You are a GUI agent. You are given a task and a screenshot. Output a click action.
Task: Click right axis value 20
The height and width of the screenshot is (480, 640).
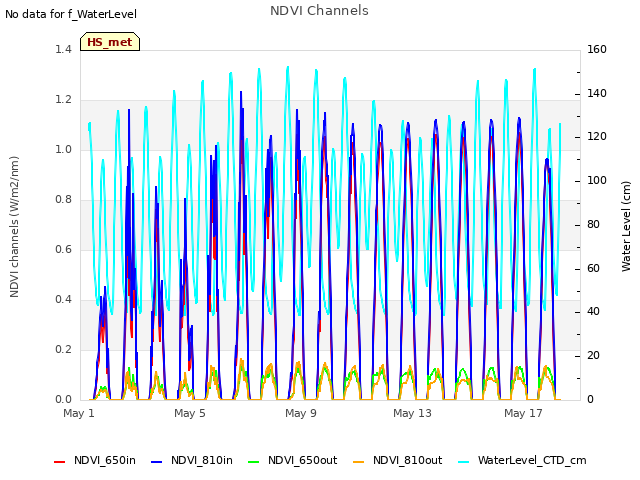click(593, 356)
